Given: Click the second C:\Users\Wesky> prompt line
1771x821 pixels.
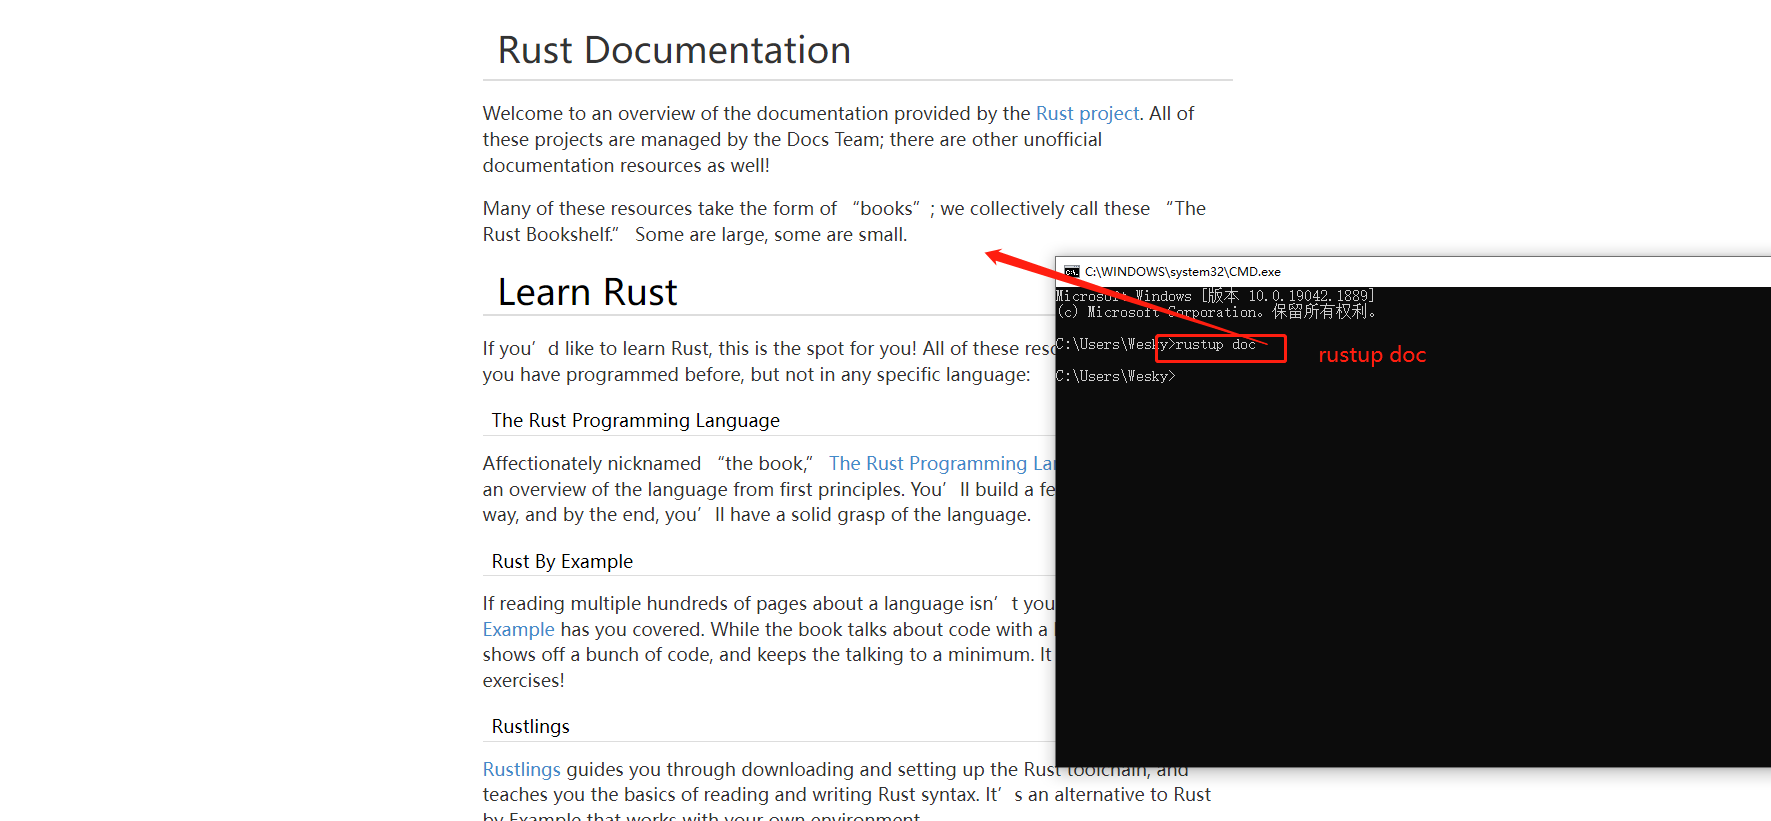Looking at the screenshot, I should (x=1115, y=377).
